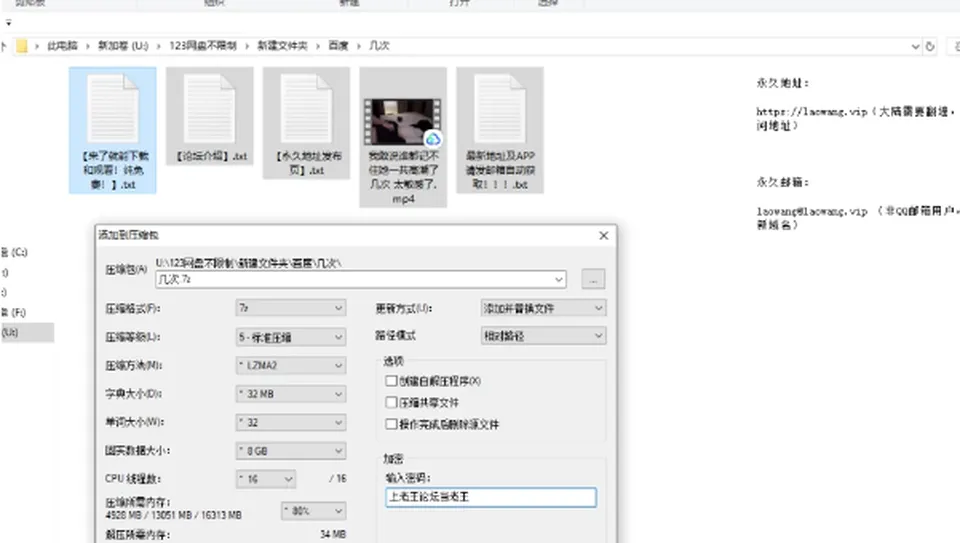The height and width of the screenshot is (543, 960).
Task: Click 永久地址 heading in preview pane
Action: tap(782, 83)
